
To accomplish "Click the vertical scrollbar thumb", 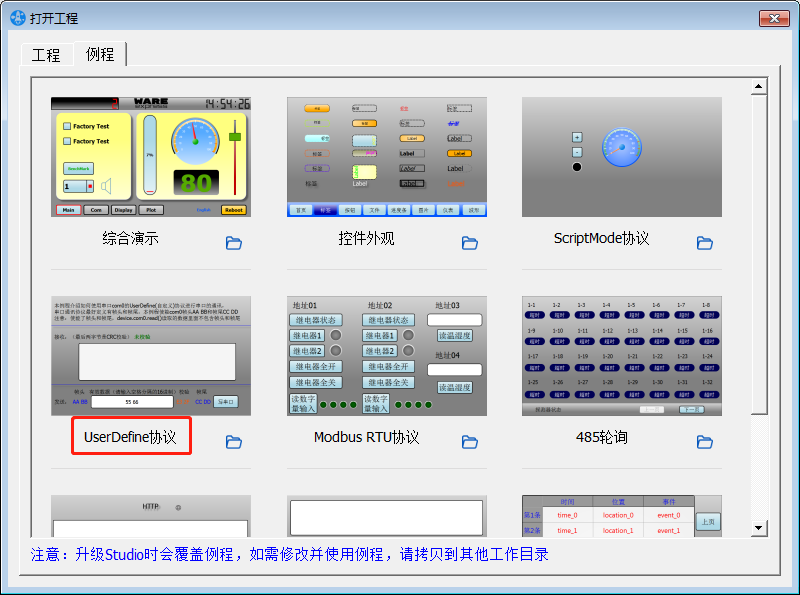I will [759, 254].
